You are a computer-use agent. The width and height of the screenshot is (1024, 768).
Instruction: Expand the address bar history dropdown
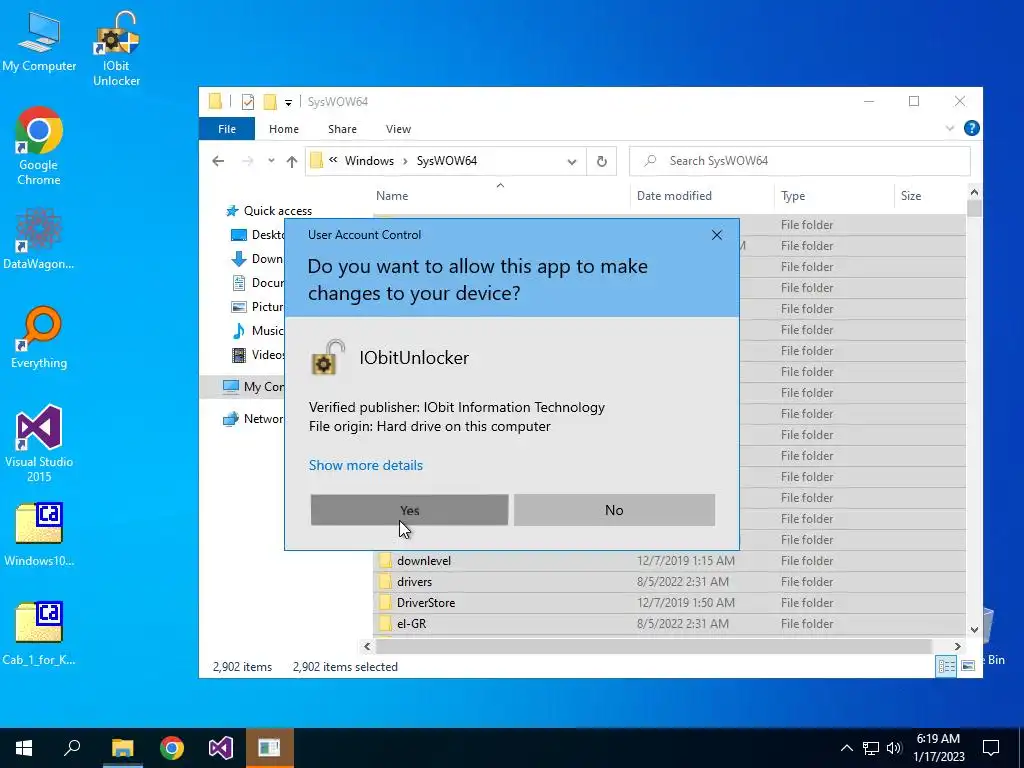coord(571,161)
